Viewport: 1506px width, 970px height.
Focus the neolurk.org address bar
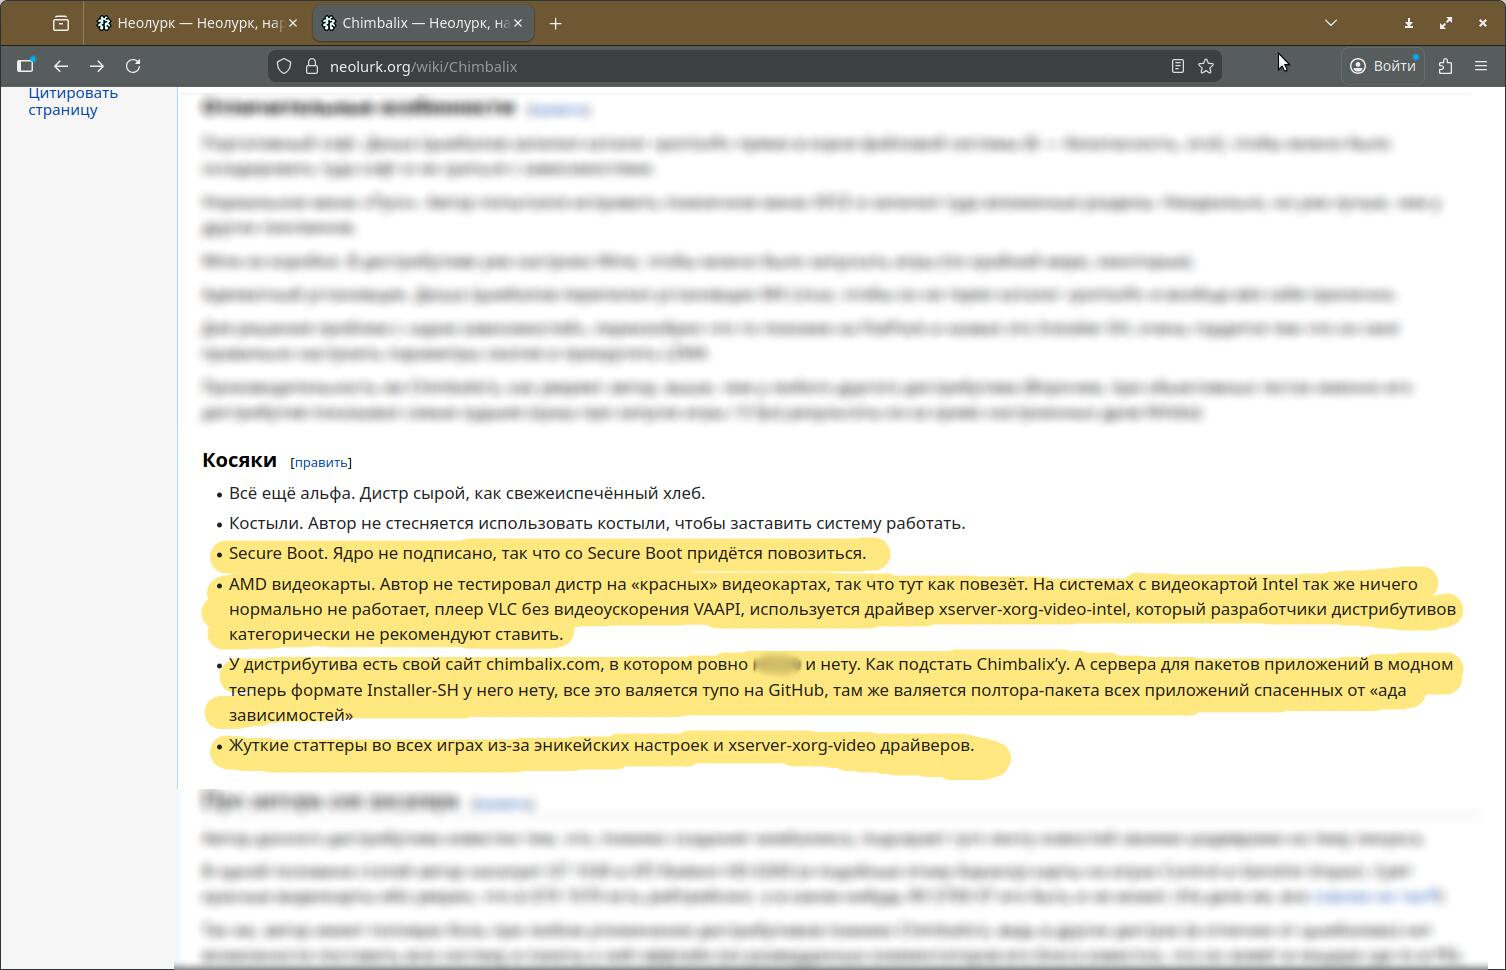744,66
